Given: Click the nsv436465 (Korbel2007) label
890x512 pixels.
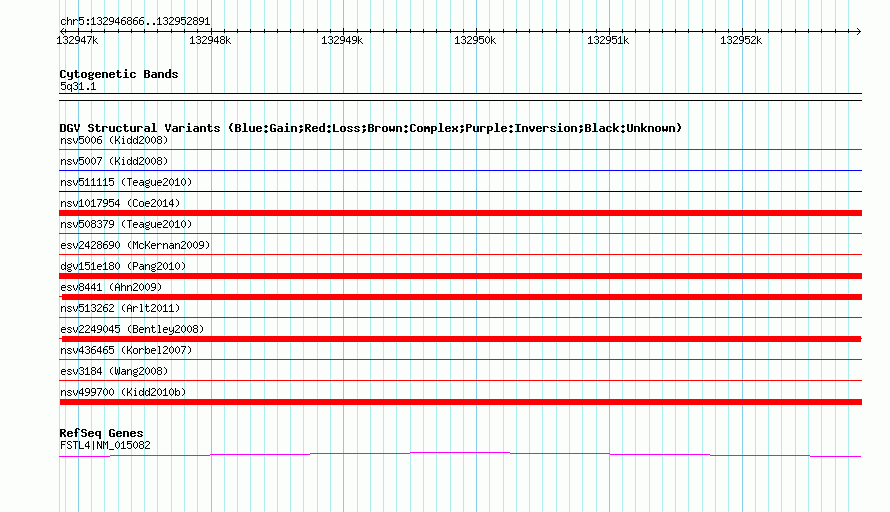Looking at the screenshot, I should [x=126, y=350].
